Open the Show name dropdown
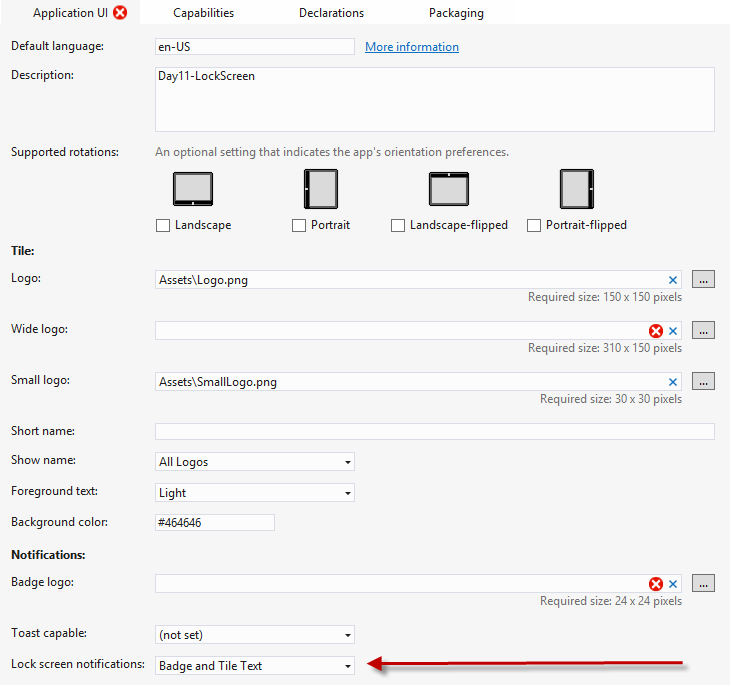Image resolution: width=730 pixels, height=685 pixels. pyautogui.click(x=254, y=462)
